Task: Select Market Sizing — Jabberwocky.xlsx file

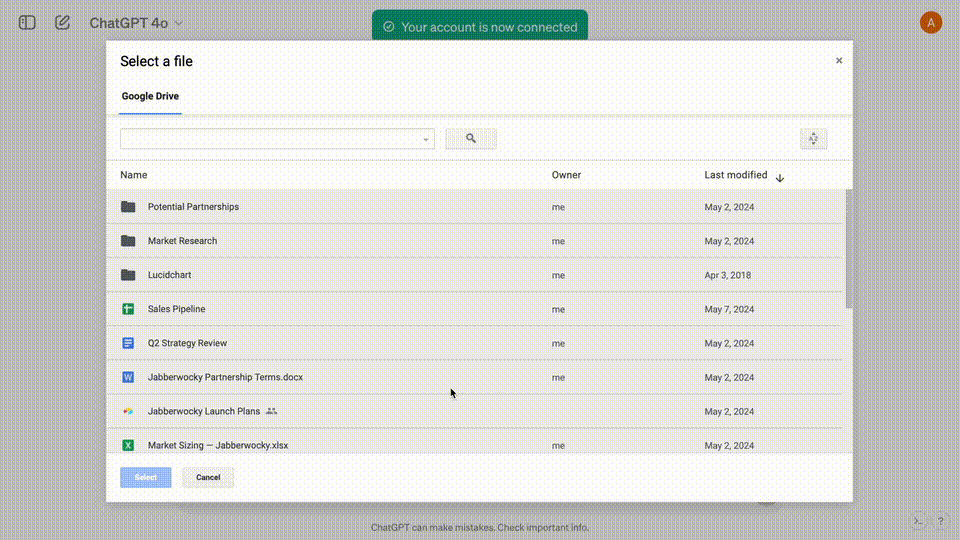Action: coord(218,445)
